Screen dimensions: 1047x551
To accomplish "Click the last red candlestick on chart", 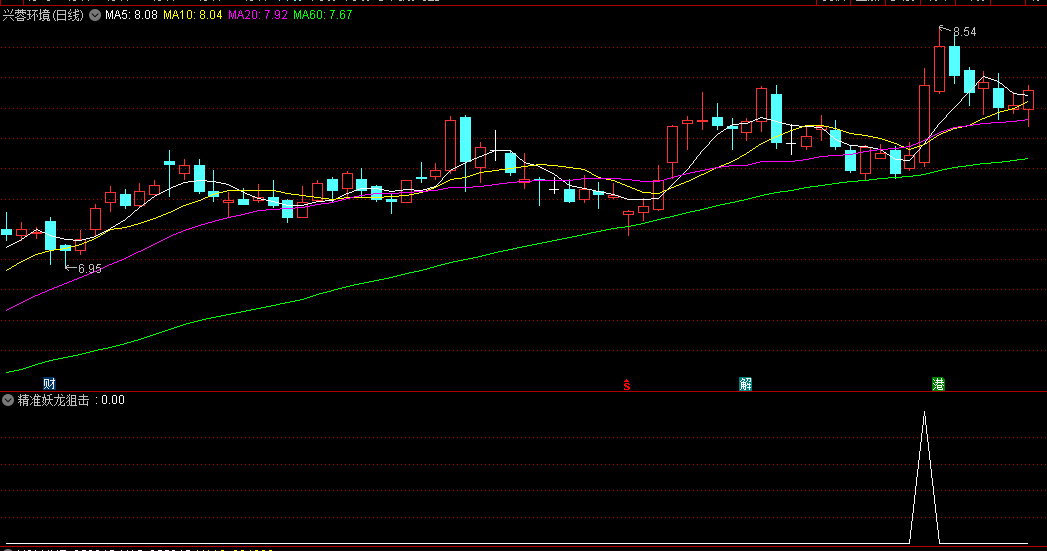I will (x=1028, y=100).
